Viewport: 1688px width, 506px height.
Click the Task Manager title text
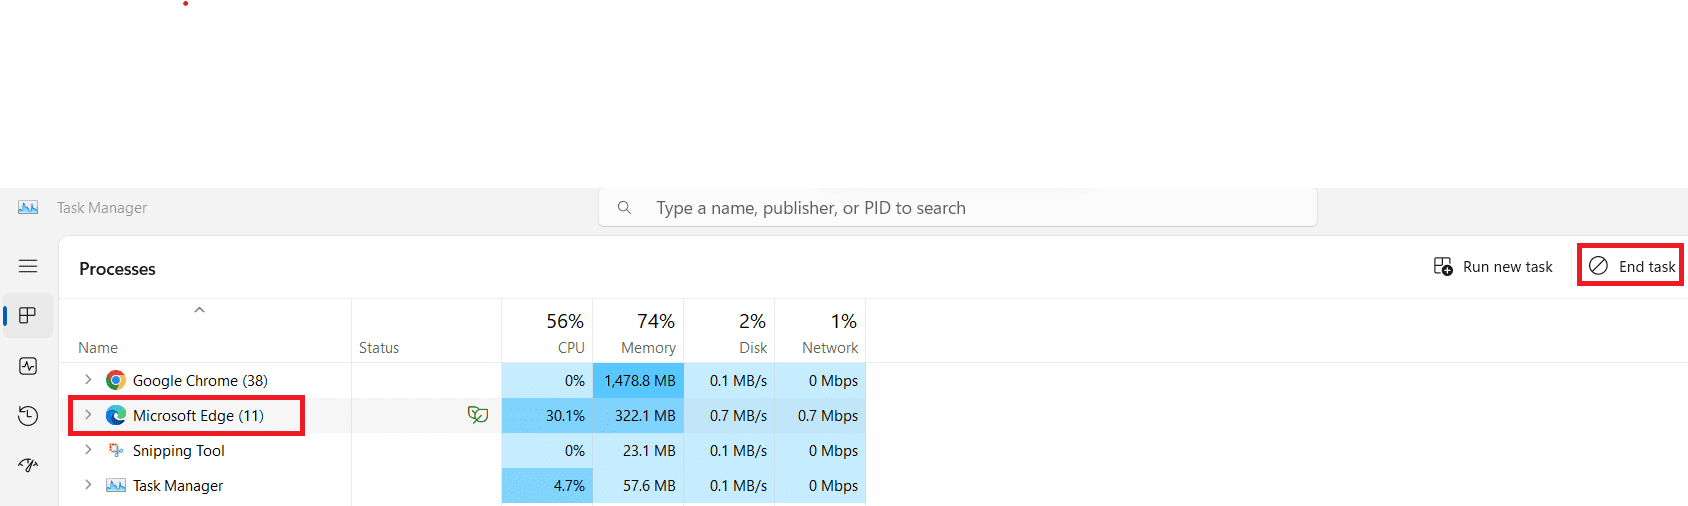tap(102, 208)
